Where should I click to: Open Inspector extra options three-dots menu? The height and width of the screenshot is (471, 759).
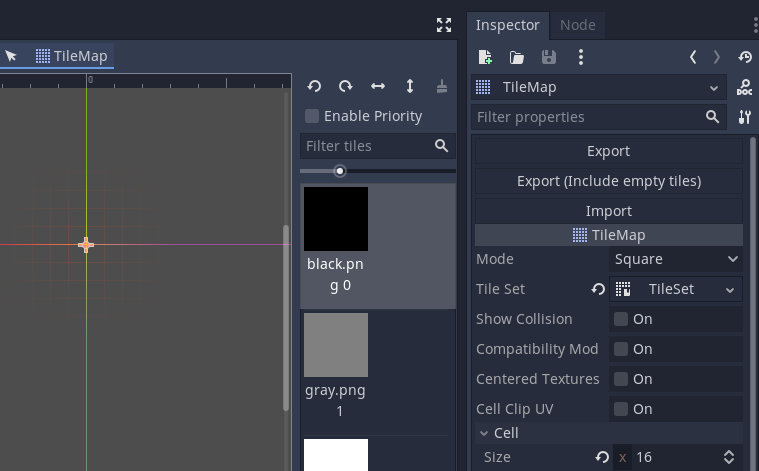pyautogui.click(x=580, y=57)
